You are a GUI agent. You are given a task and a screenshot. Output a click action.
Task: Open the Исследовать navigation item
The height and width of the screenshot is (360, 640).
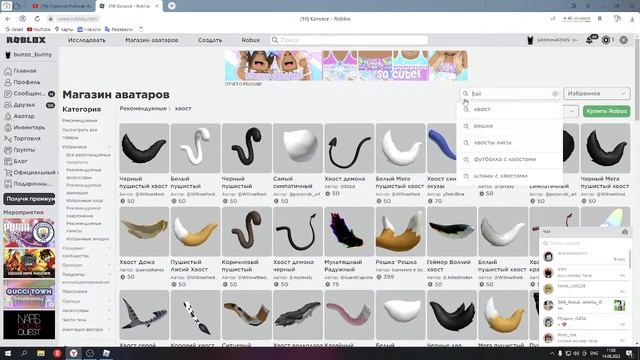pos(87,40)
